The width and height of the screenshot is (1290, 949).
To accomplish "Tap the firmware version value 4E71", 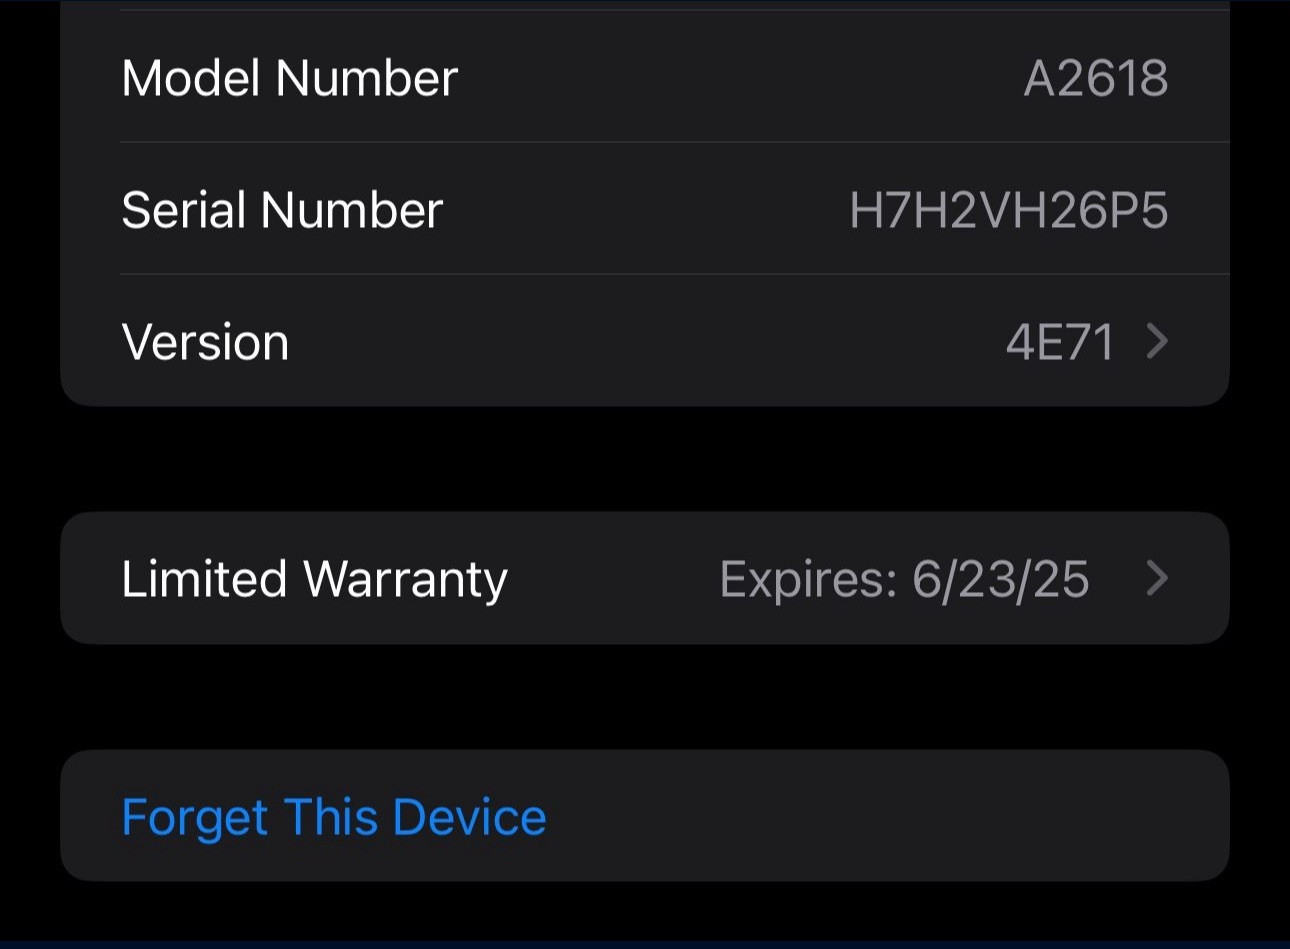I will pos(1060,342).
